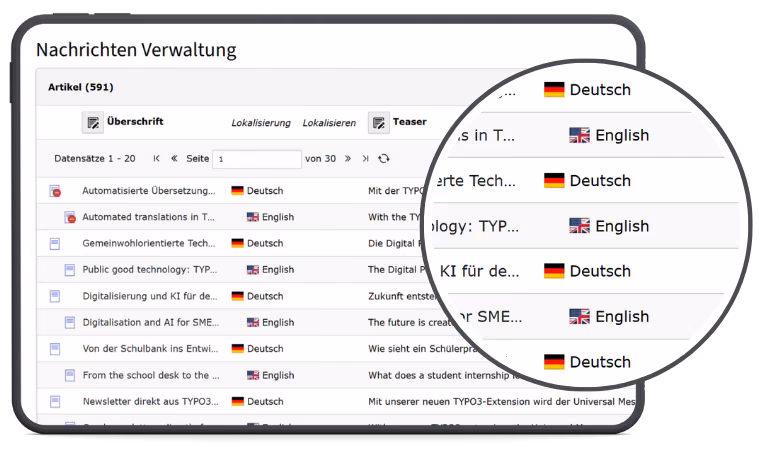Click record icon of Public good technology row
Viewport: 760px width, 450px height.
[70, 270]
